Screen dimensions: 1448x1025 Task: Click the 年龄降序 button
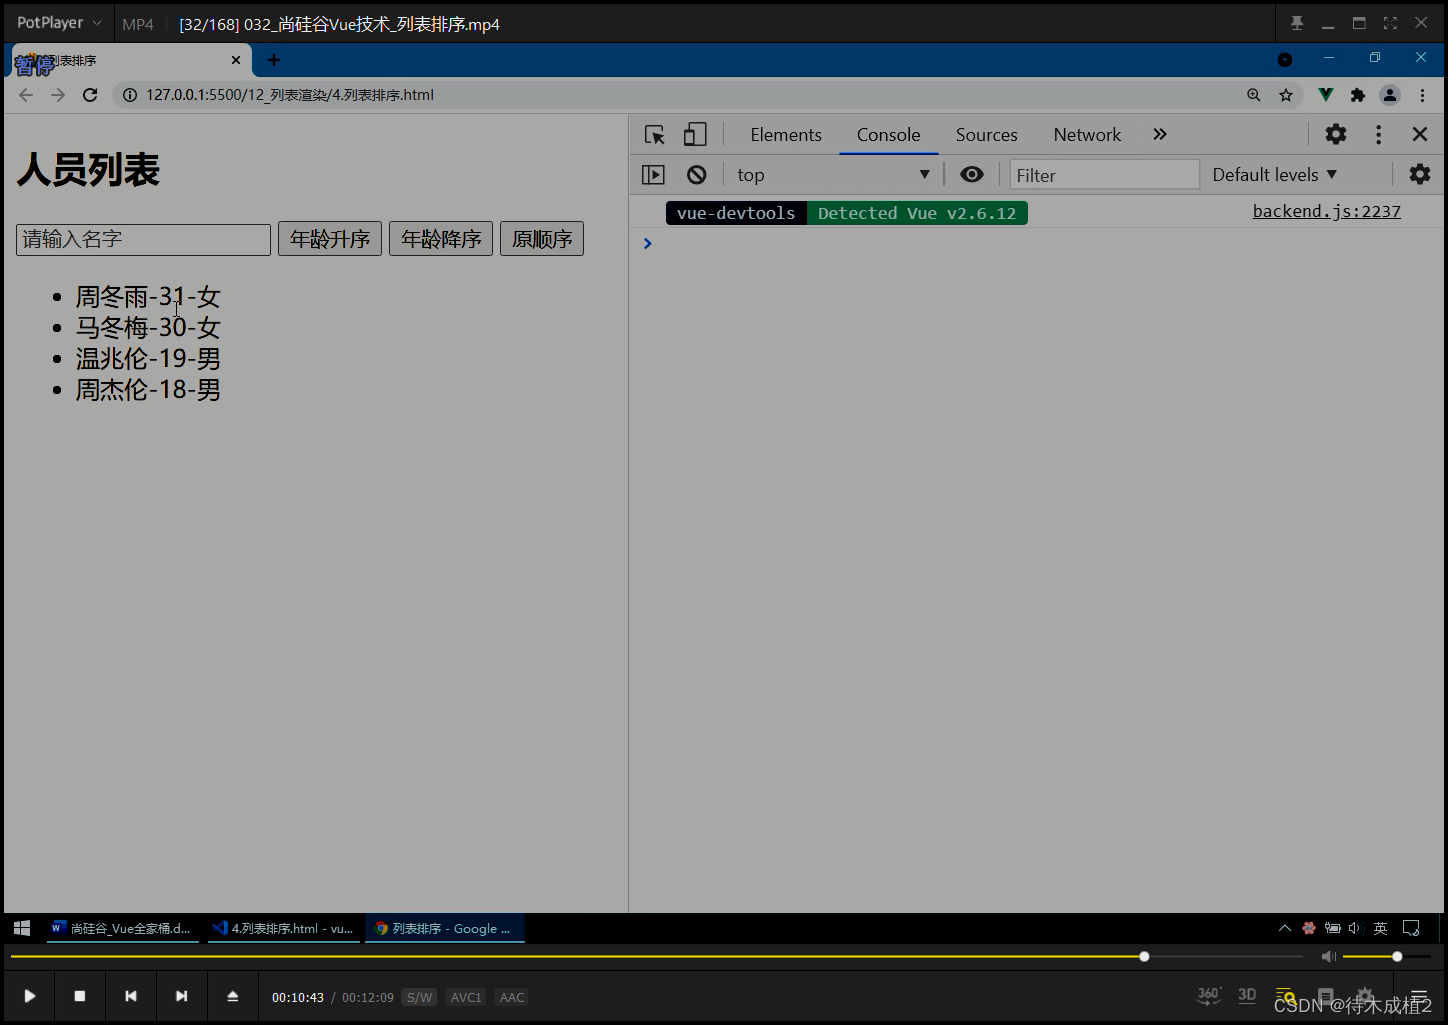coord(441,239)
